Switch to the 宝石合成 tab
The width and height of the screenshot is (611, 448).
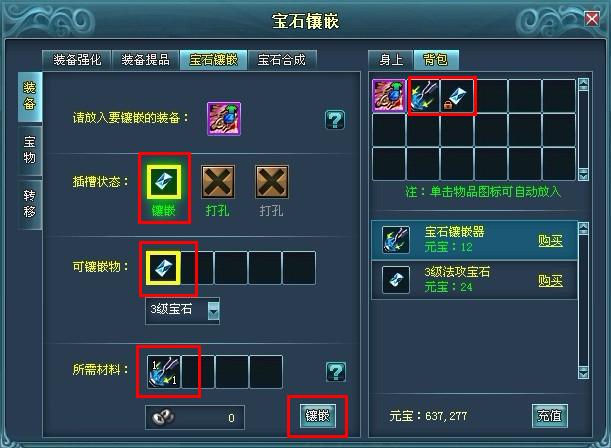click(282, 60)
